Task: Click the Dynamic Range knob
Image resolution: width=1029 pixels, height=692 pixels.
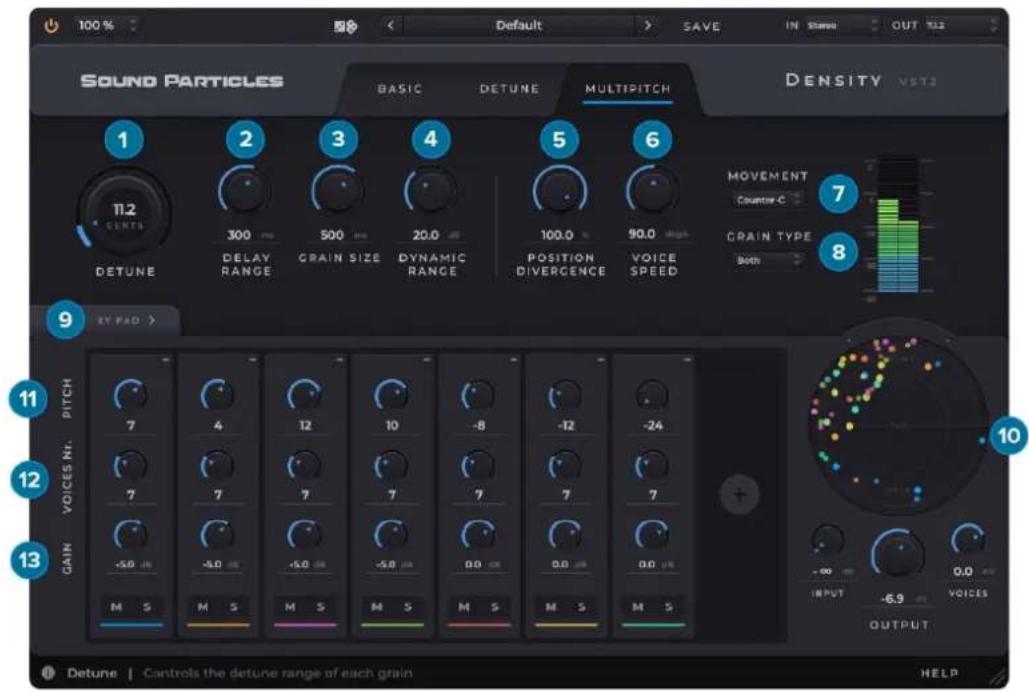Action: click(430, 190)
